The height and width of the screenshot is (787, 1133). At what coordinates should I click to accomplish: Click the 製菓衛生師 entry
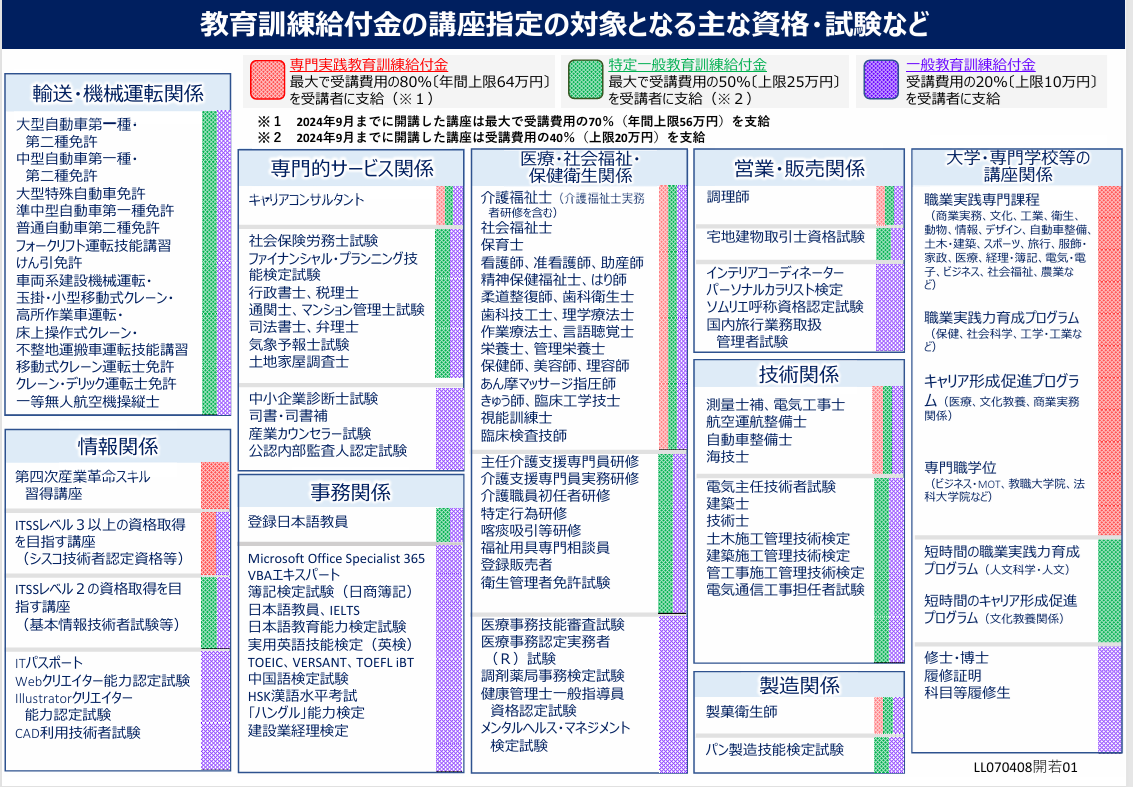tap(742, 712)
